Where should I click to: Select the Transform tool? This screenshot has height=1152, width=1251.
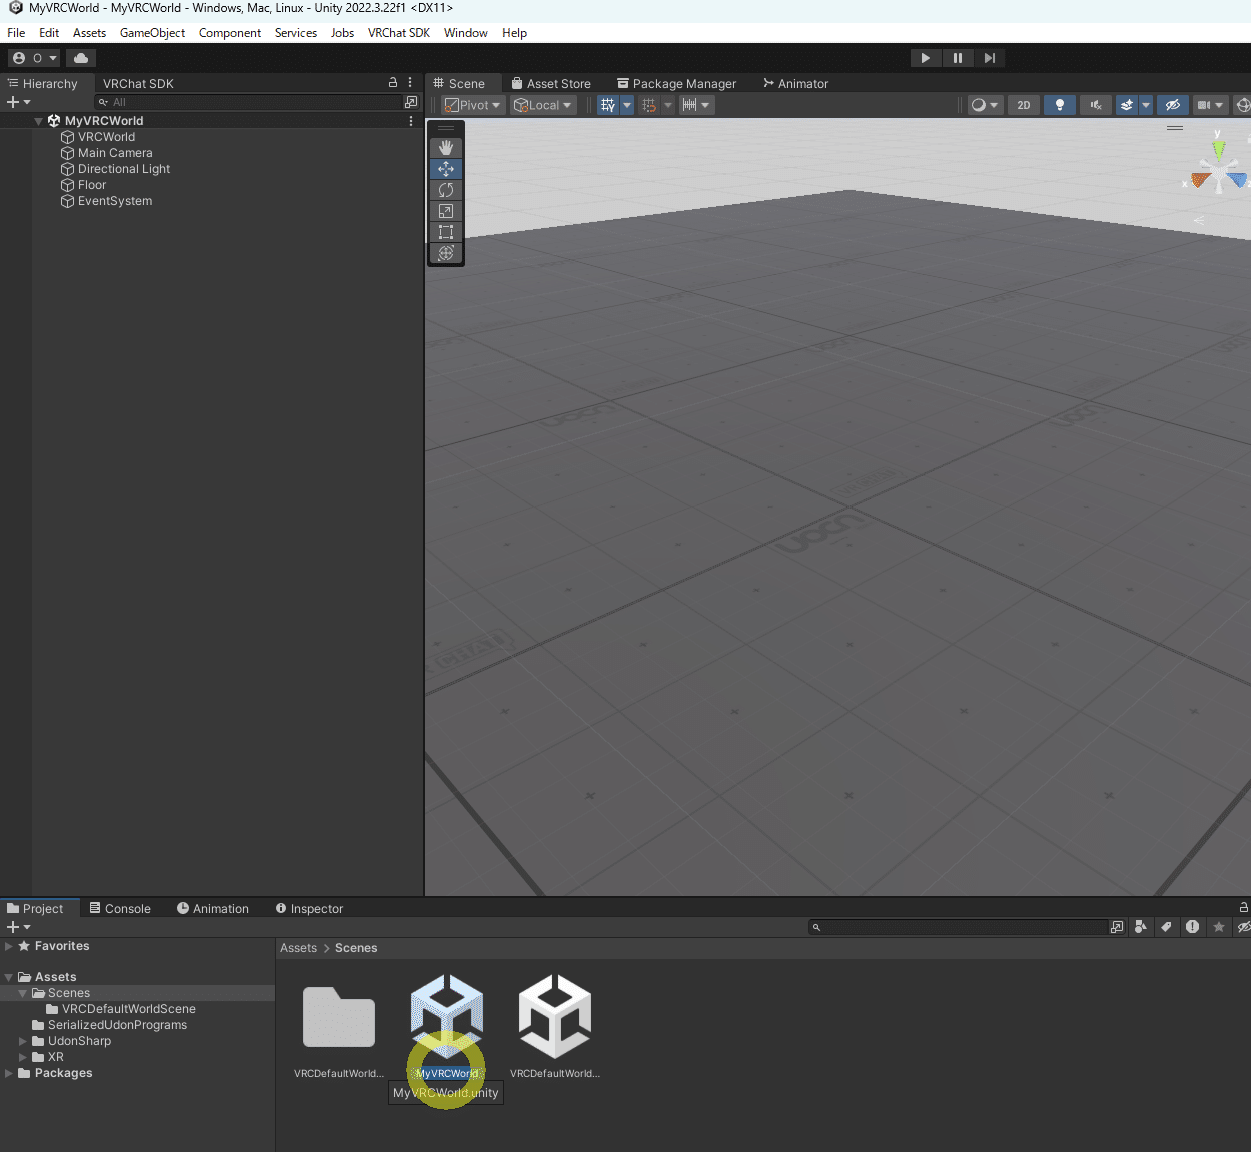click(446, 253)
